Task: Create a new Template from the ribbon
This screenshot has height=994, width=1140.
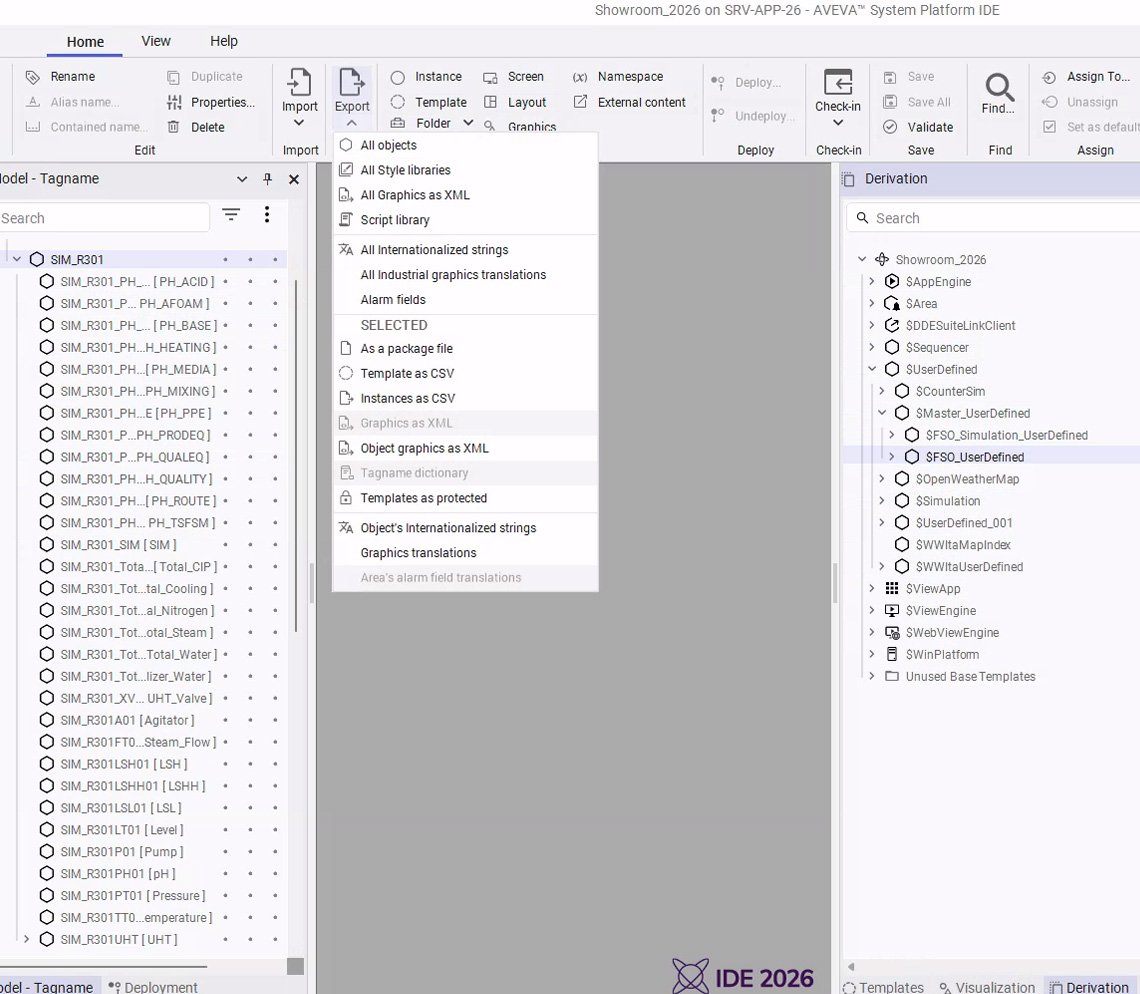Action: [428, 103]
